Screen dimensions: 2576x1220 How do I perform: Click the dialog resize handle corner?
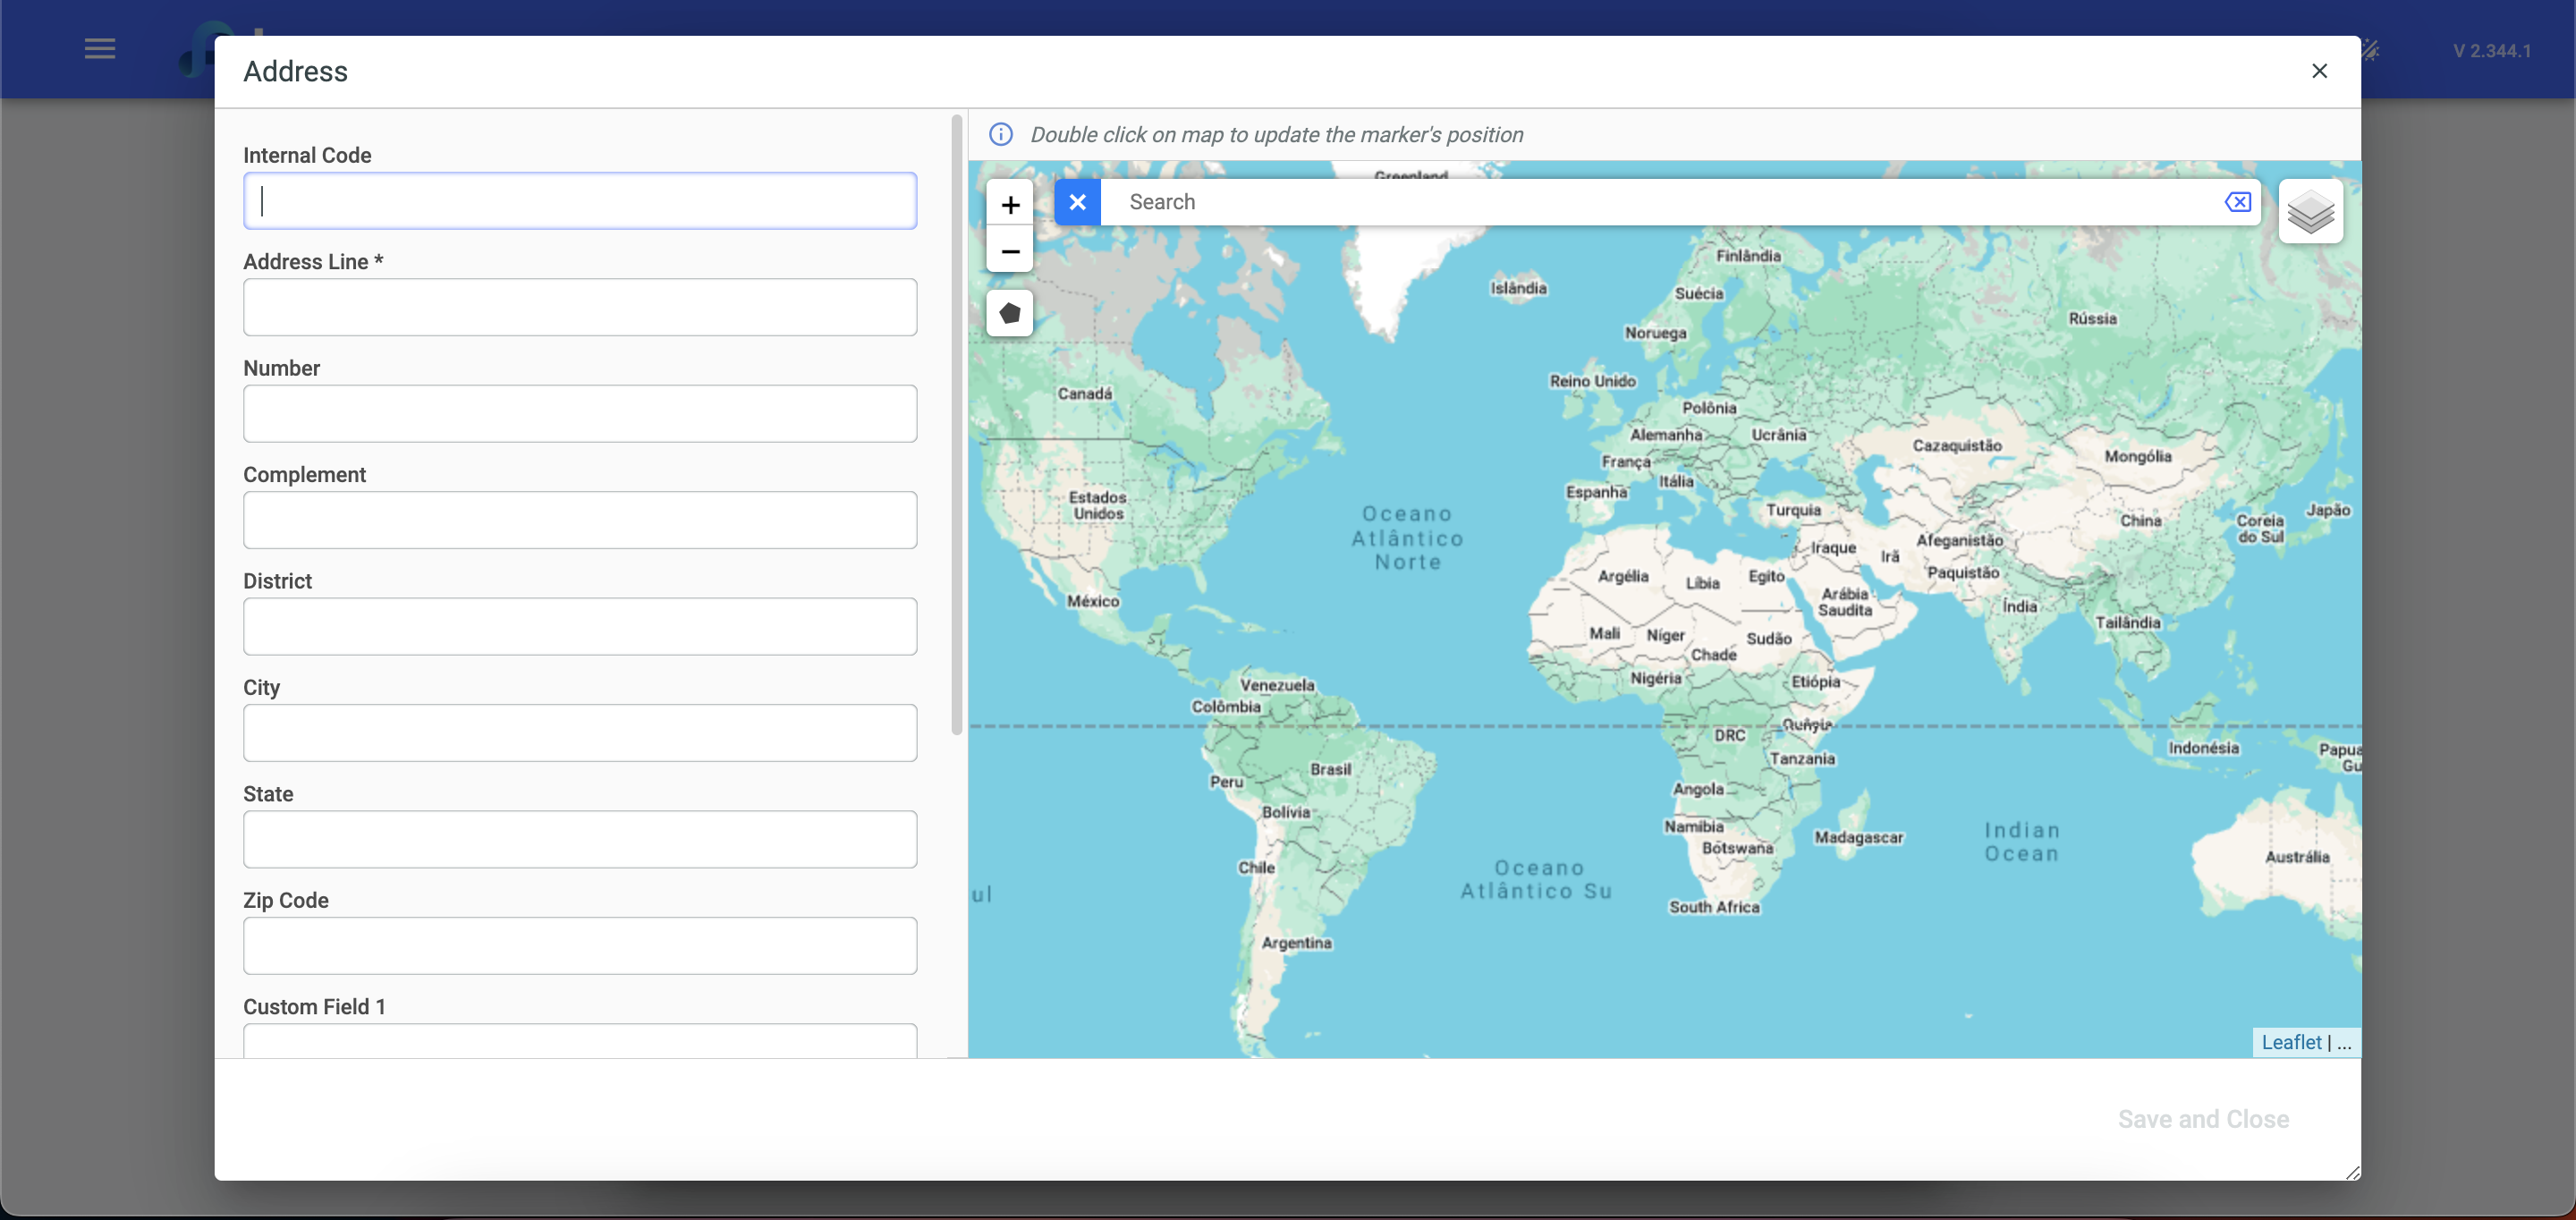2352,1173
